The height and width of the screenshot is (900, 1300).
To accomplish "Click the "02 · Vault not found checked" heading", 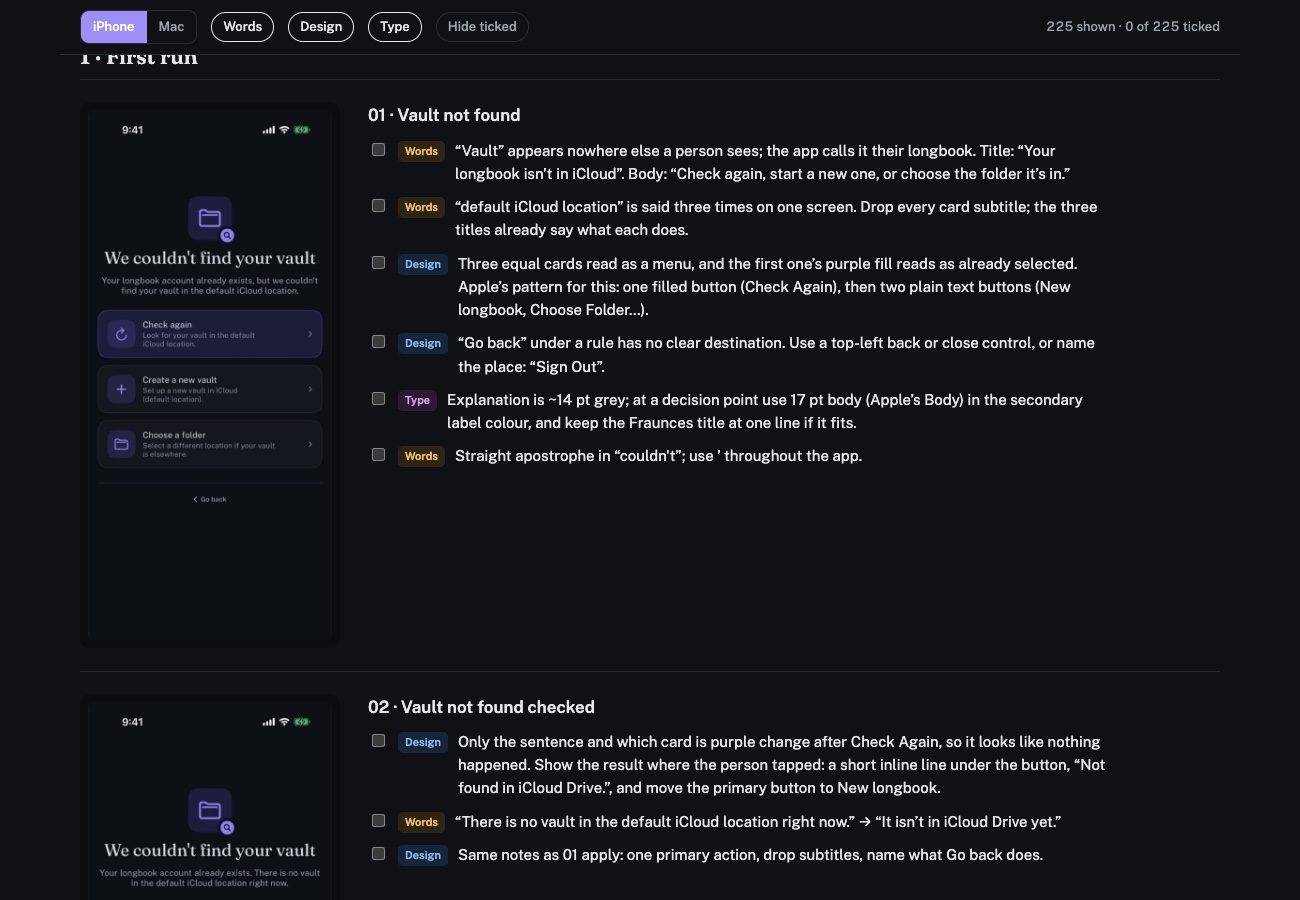I will tap(481, 707).
